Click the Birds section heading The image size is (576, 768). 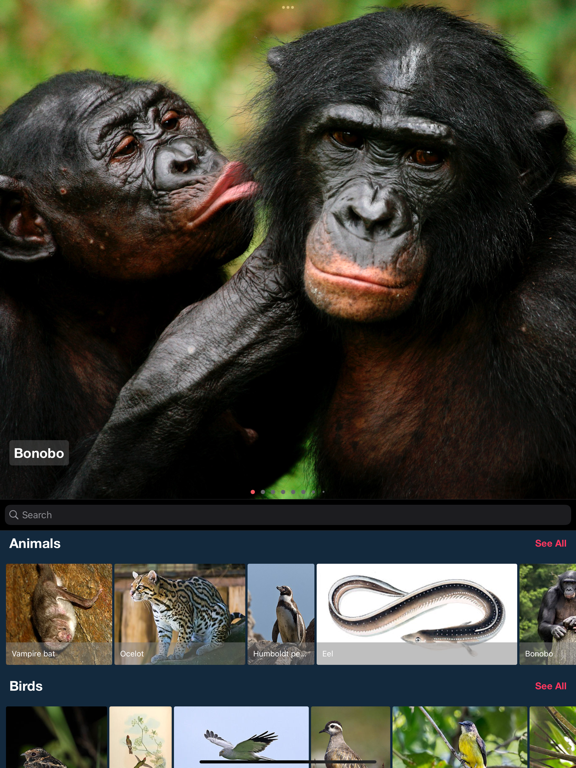pyautogui.click(x=26, y=686)
